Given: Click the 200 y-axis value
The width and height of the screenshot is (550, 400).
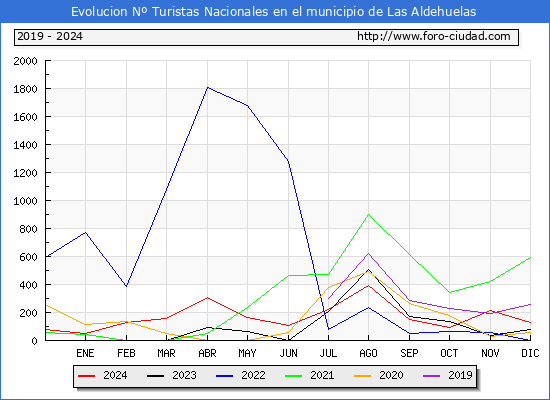Looking at the screenshot, I should click(28, 313).
